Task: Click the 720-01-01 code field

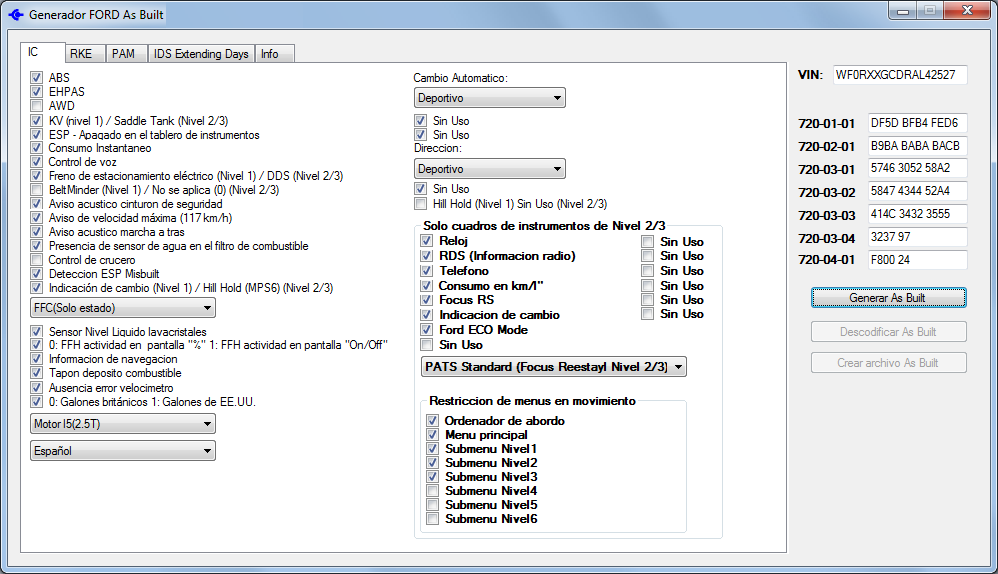Action: click(917, 123)
